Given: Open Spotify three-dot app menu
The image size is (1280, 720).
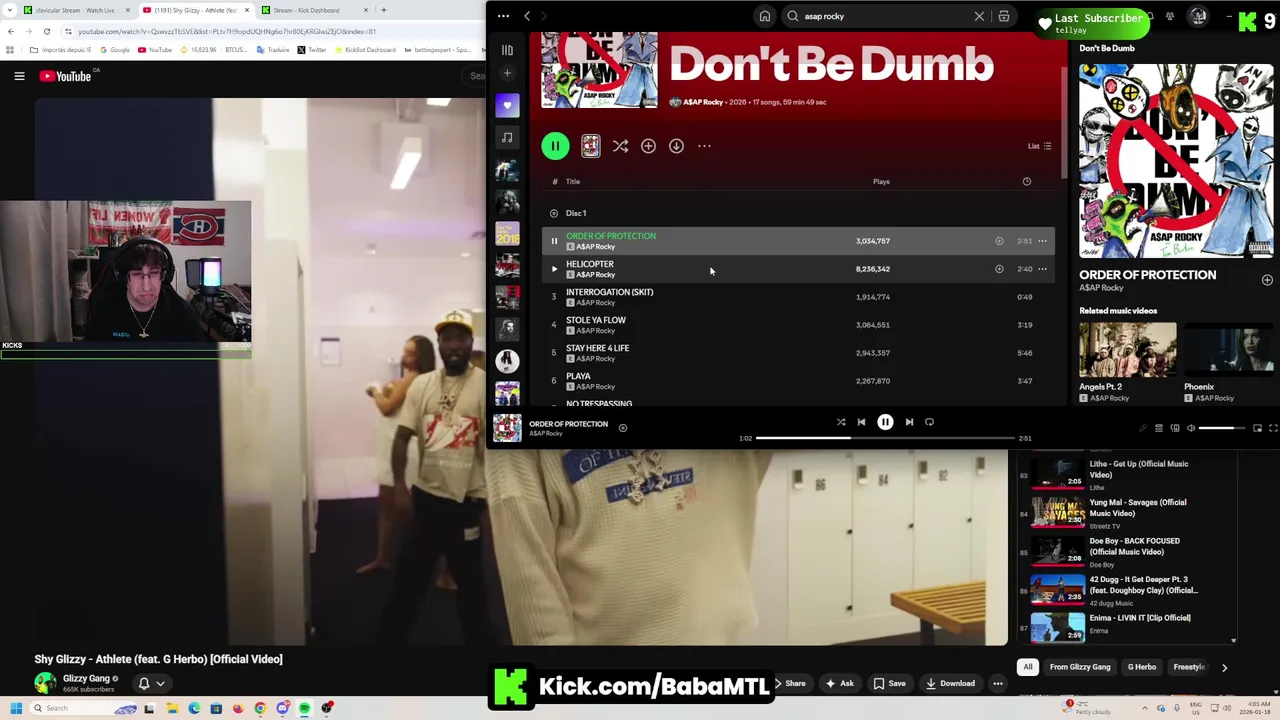Looking at the screenshot, I should point(503,16).
